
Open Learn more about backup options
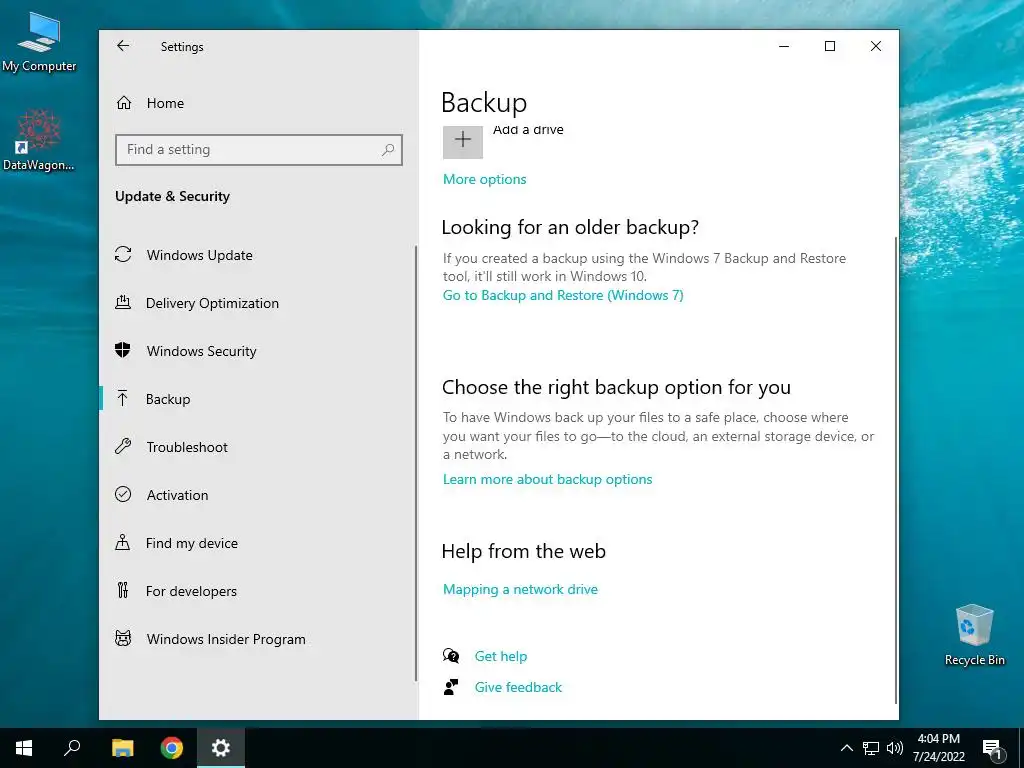coord(547,479)
